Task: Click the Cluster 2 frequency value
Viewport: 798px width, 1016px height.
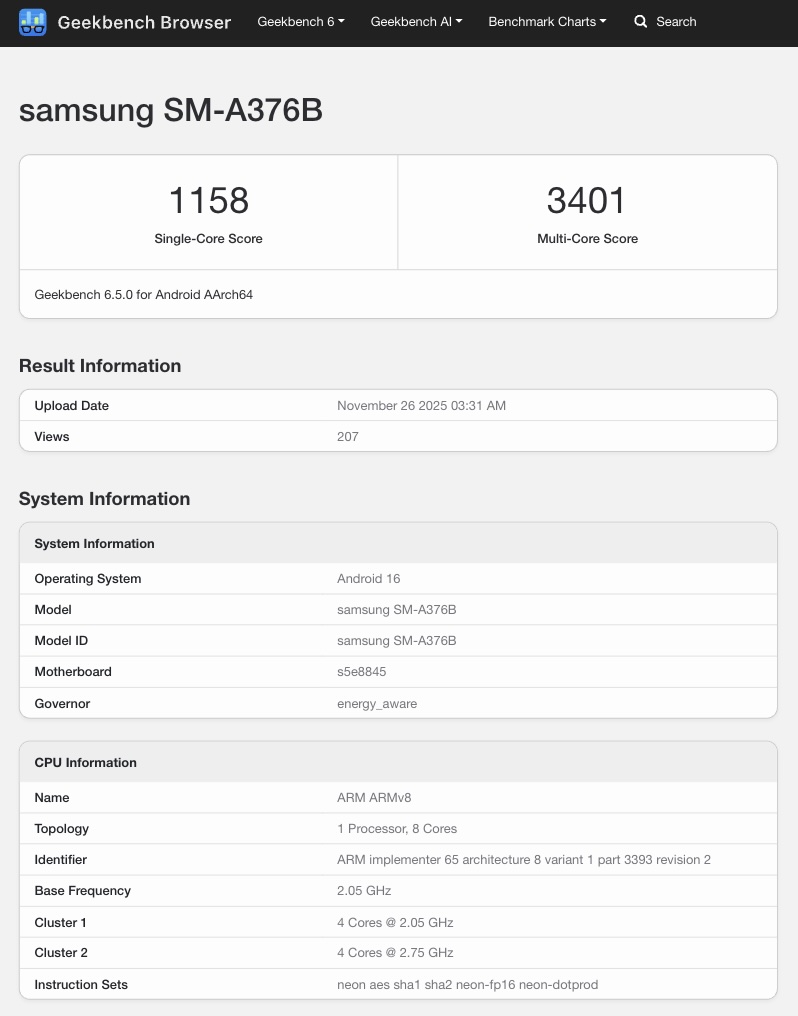Action: coord(395,953)
